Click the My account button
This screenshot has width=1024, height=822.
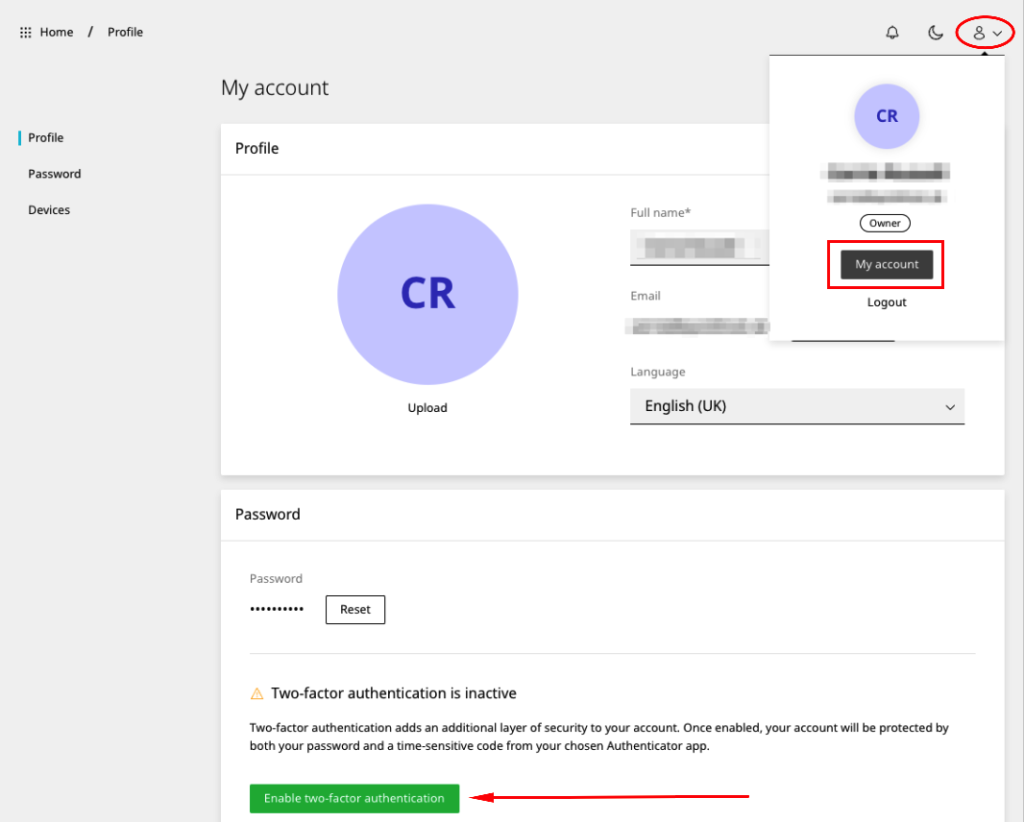[887, 264]
